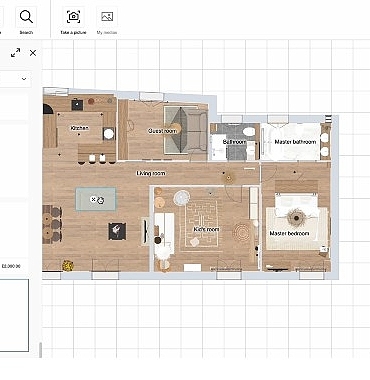Click the empty preview box in side panel
The width and height of the screenshot is (370, 380).
click(14, 315)
